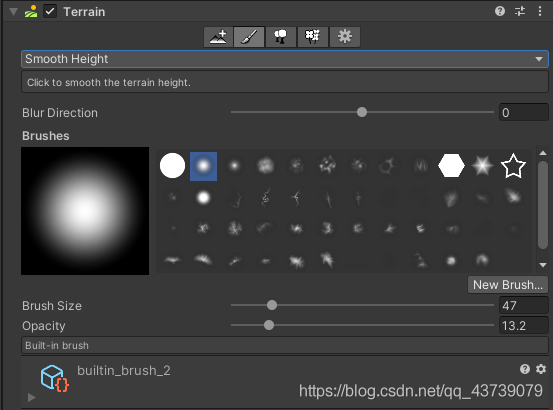Click the New Brush... button
This screenshot has width=553, height=410.
[x=508, y=285]
